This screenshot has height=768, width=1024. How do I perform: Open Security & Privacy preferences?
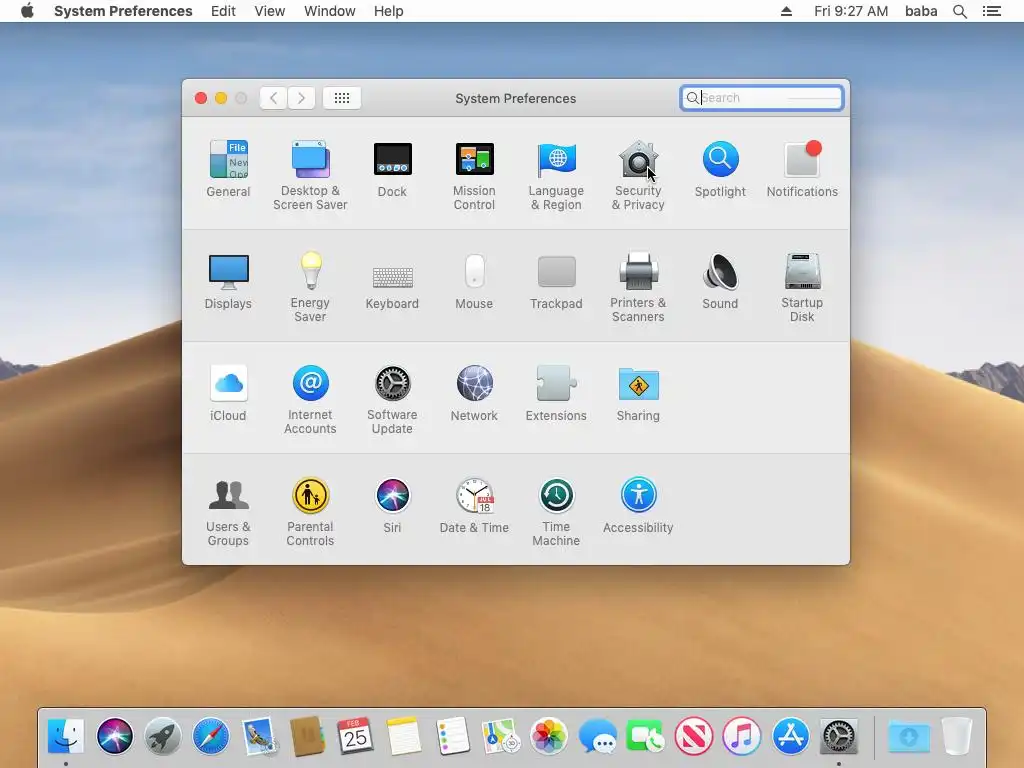click(638, 175)
